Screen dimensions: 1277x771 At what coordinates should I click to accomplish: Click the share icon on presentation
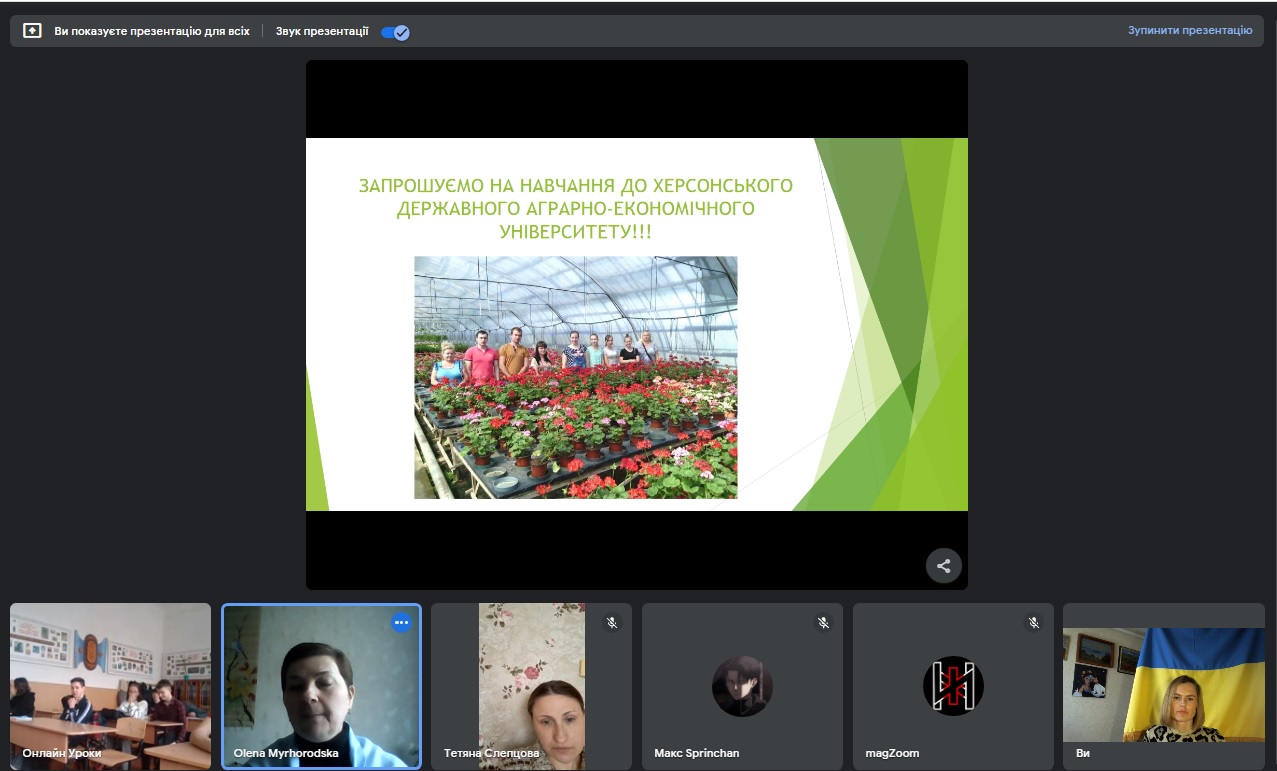click(943, 566)
